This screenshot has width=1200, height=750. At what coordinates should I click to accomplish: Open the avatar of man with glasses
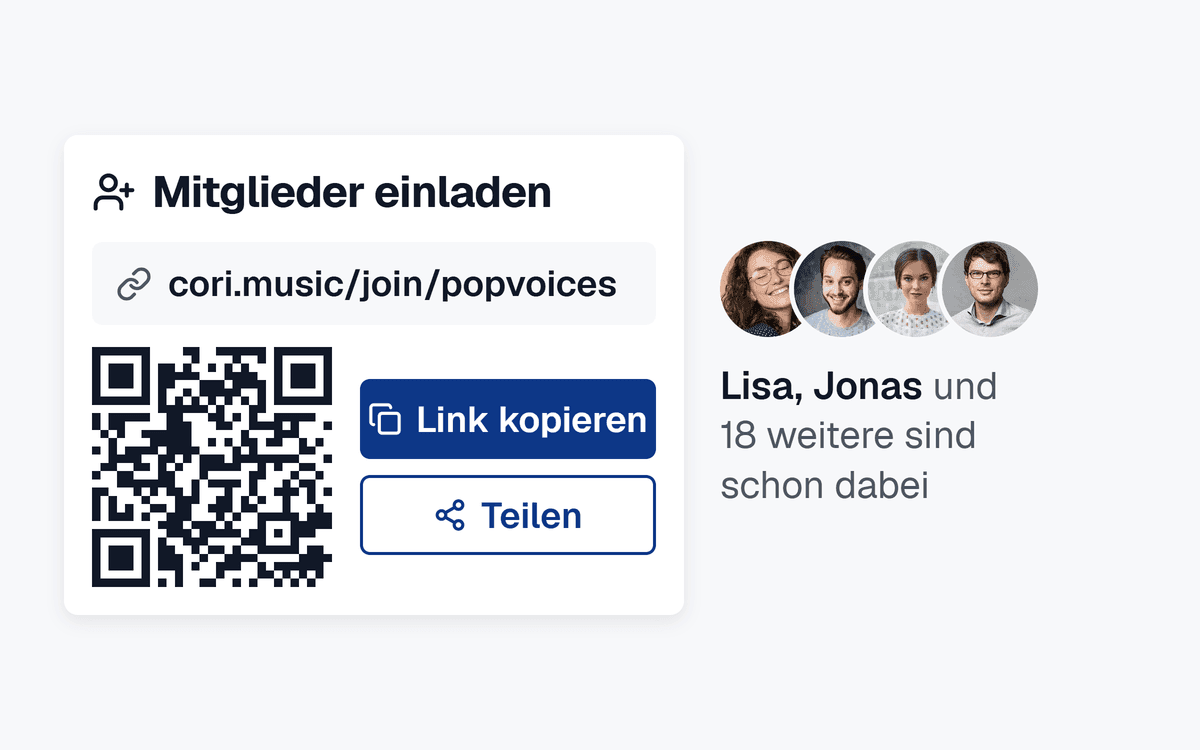click(990, 289)
